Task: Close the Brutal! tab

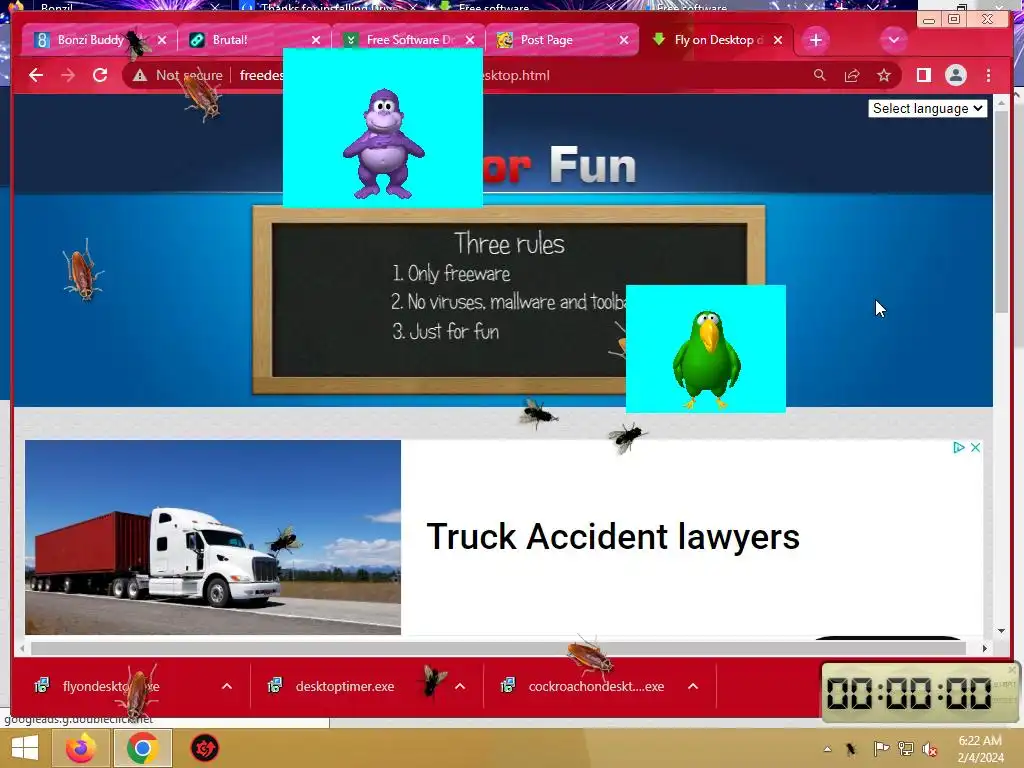Action: pos(316,40)
